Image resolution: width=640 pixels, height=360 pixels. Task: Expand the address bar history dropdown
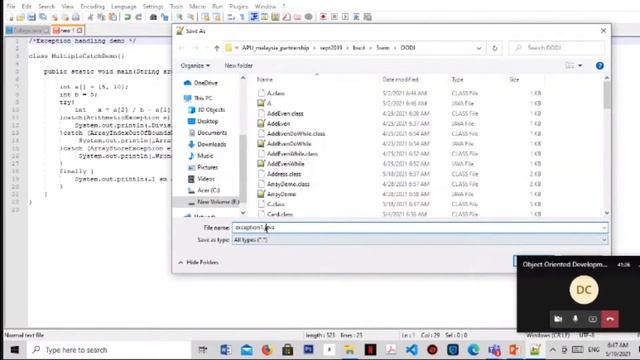click(x=479, y=48)
